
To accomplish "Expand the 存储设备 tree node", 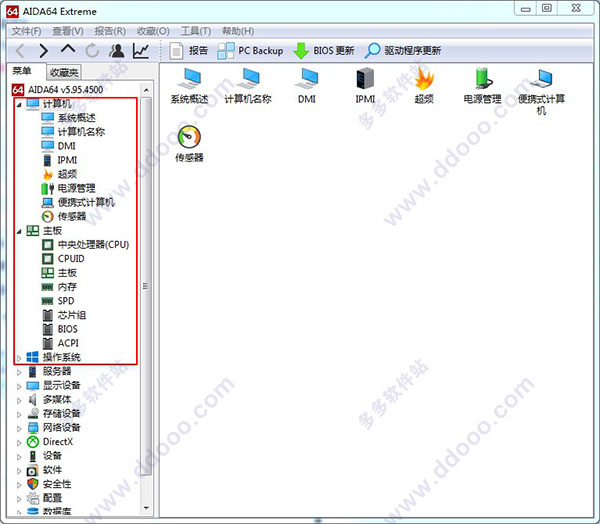I will (x=19, y=415).
